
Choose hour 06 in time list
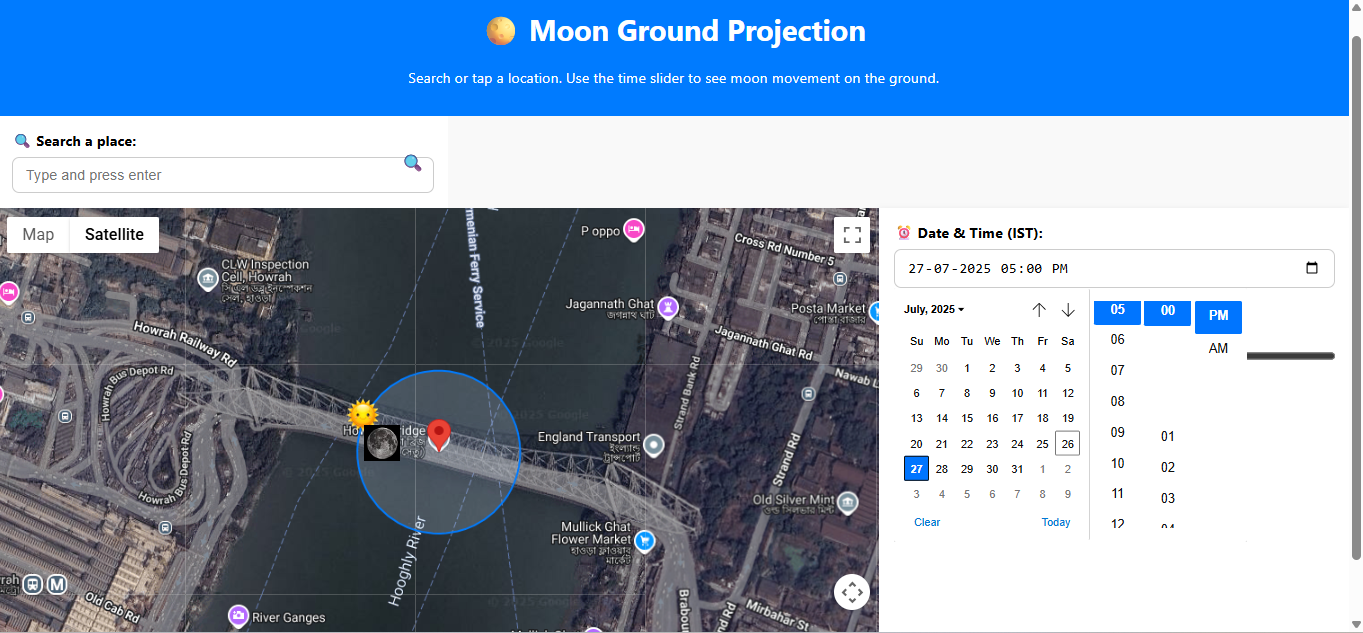coord(1118,340)
